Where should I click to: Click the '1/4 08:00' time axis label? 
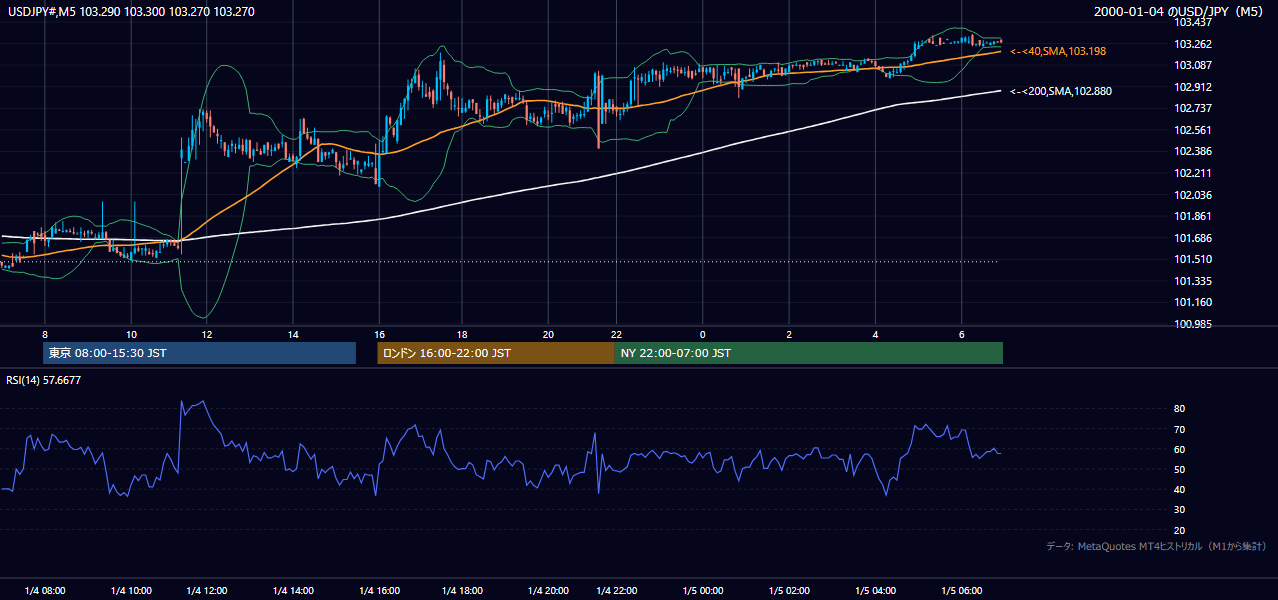[45, 591]
